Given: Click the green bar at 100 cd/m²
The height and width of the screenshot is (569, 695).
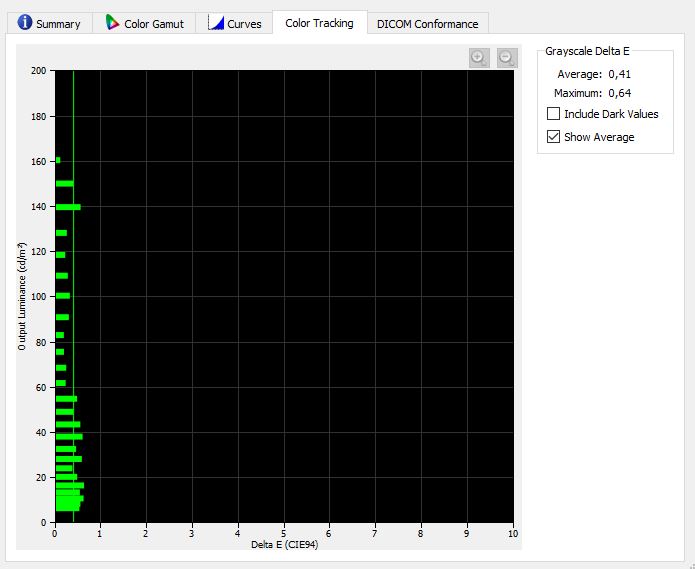Looking at the screenshot, I should [x=63, y=296].
